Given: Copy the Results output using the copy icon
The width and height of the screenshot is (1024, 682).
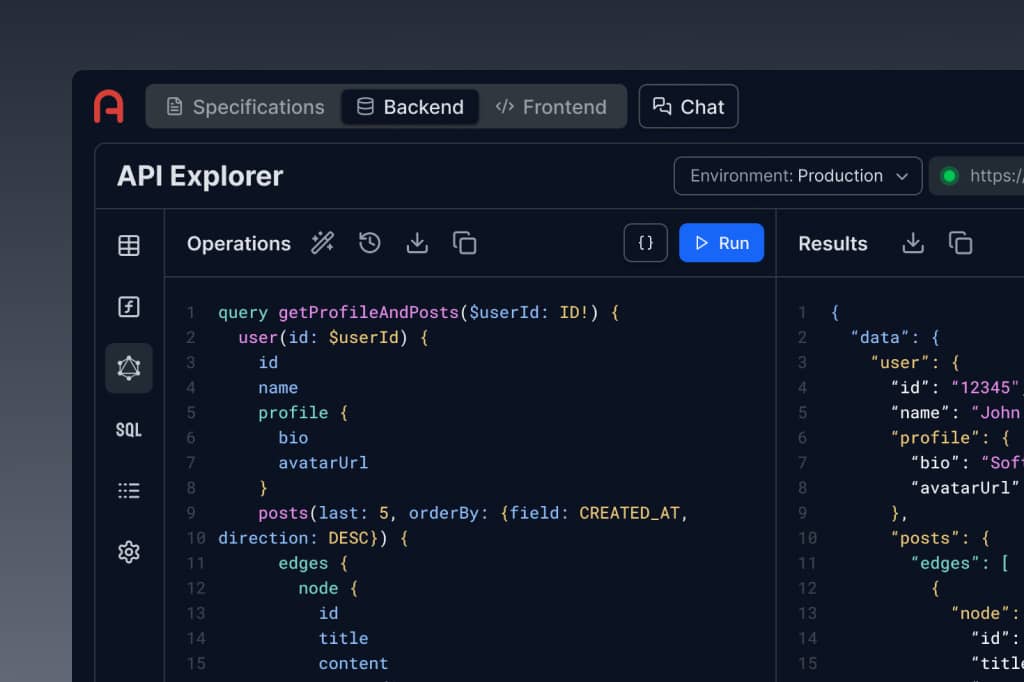Looking at the screenshot, I should pyautogui.click(x=961, y=242).
